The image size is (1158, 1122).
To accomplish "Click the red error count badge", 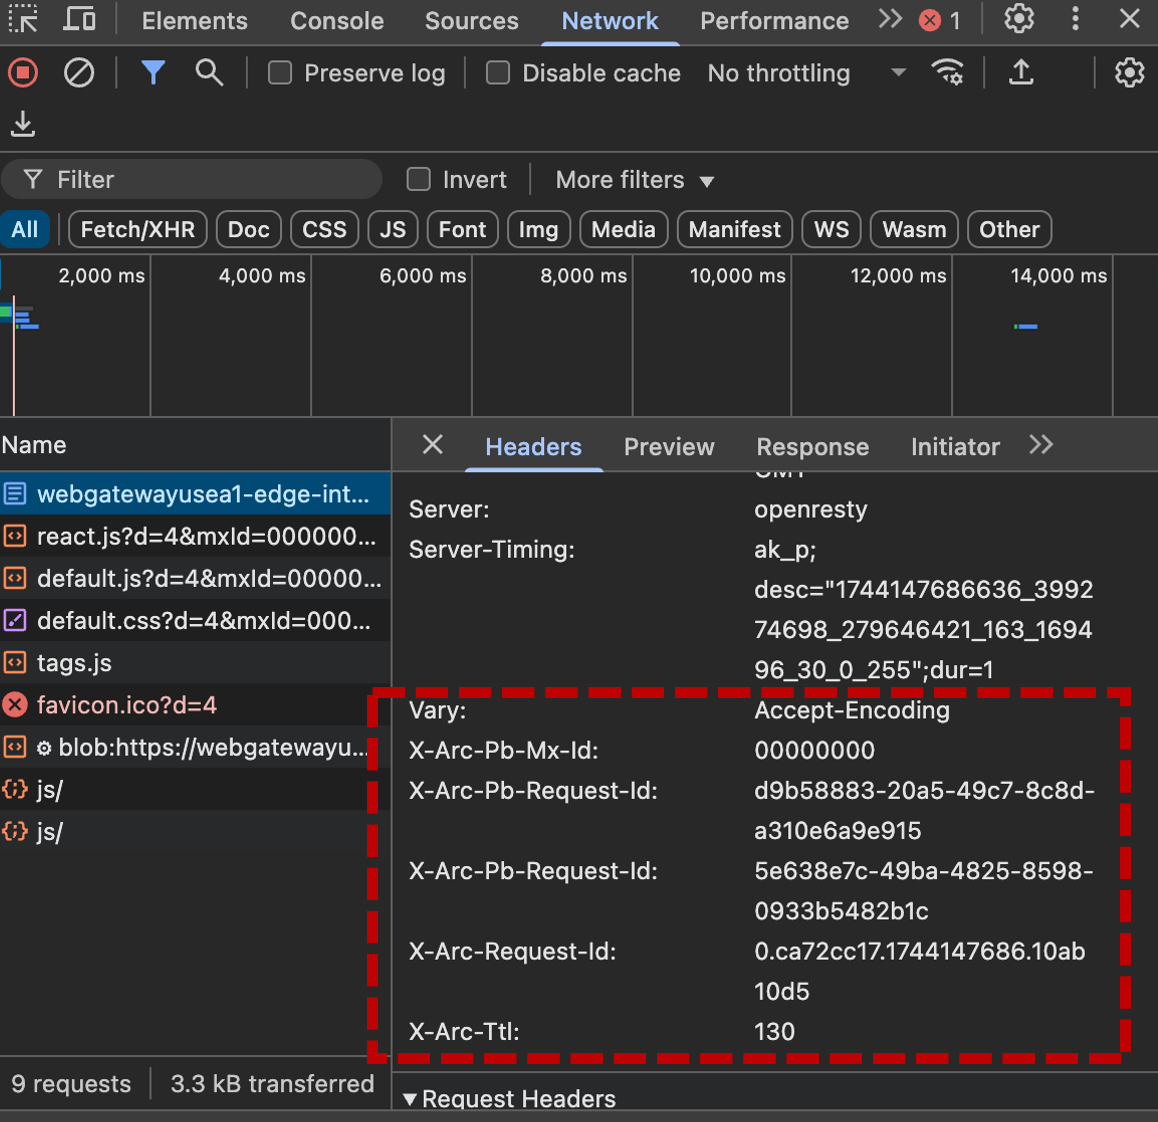I will [x=940, y=20].
